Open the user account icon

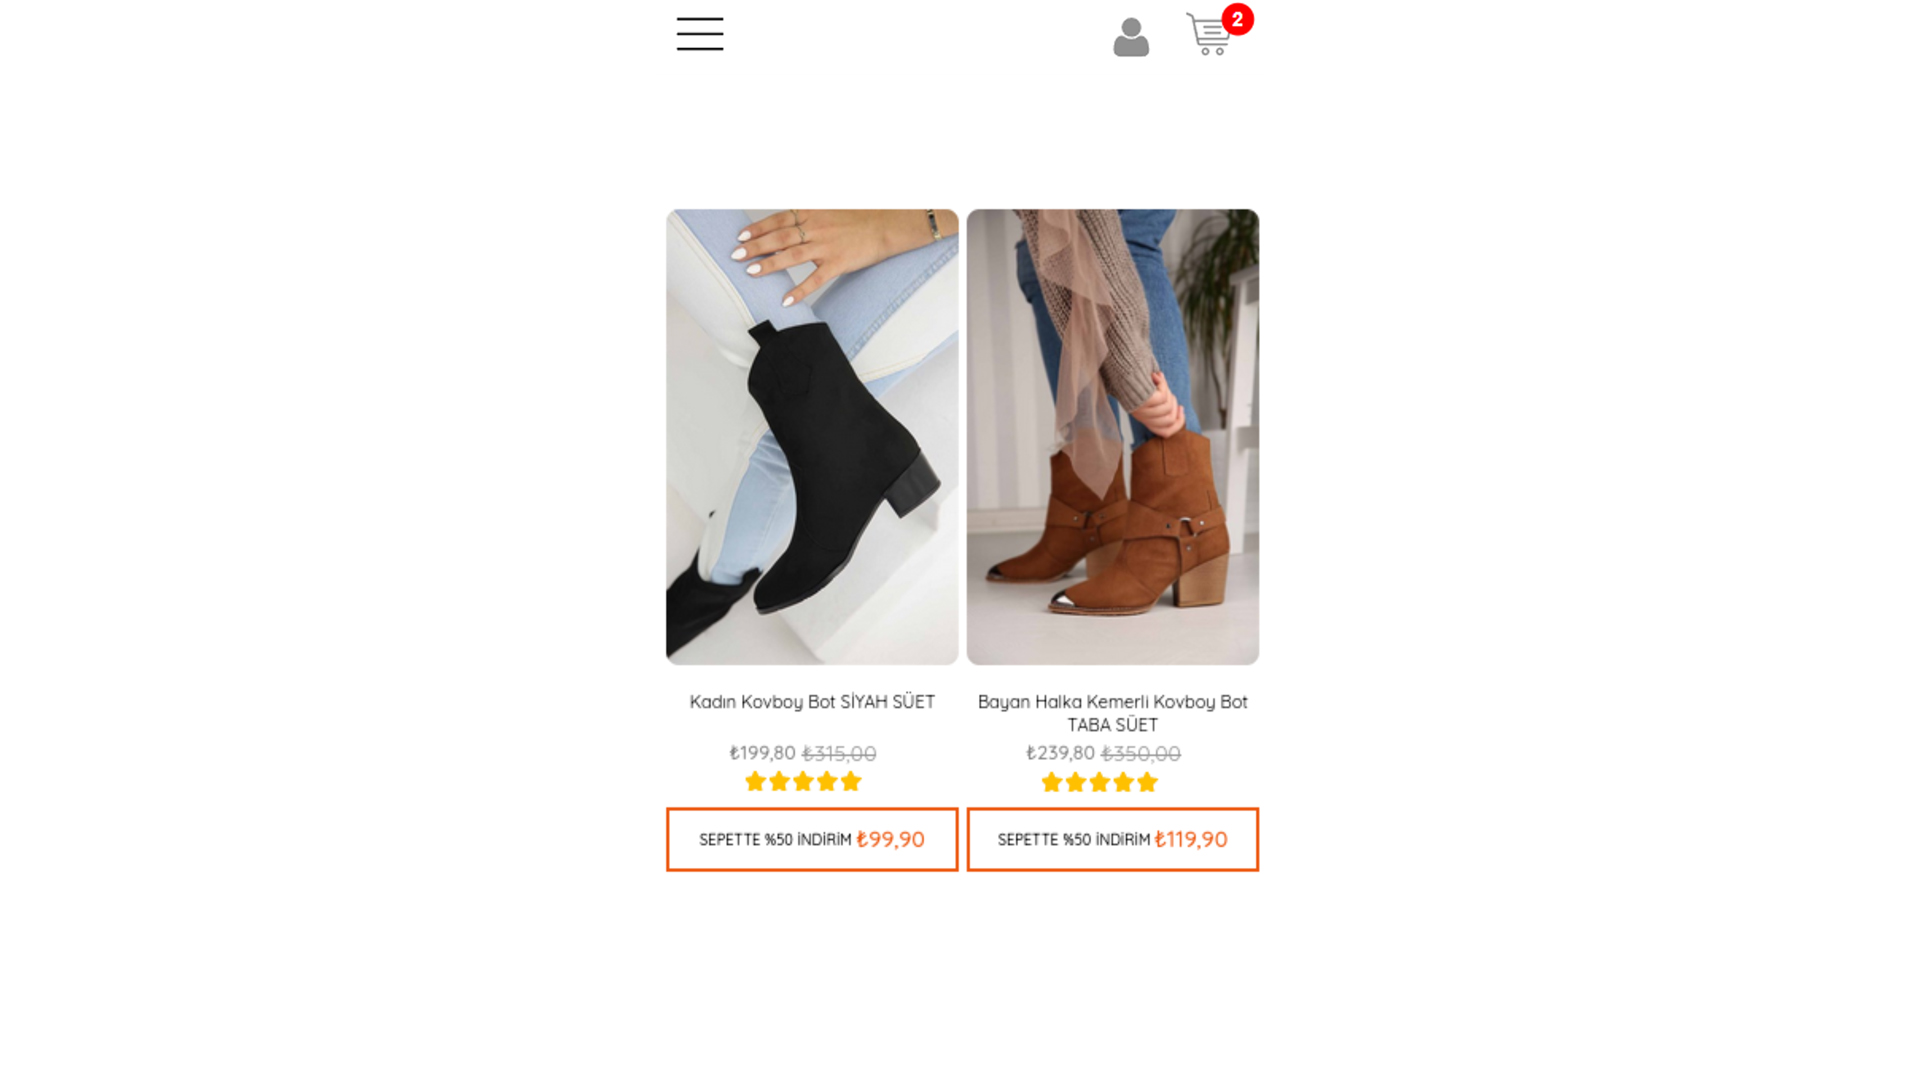click(x=1131, y=37)
